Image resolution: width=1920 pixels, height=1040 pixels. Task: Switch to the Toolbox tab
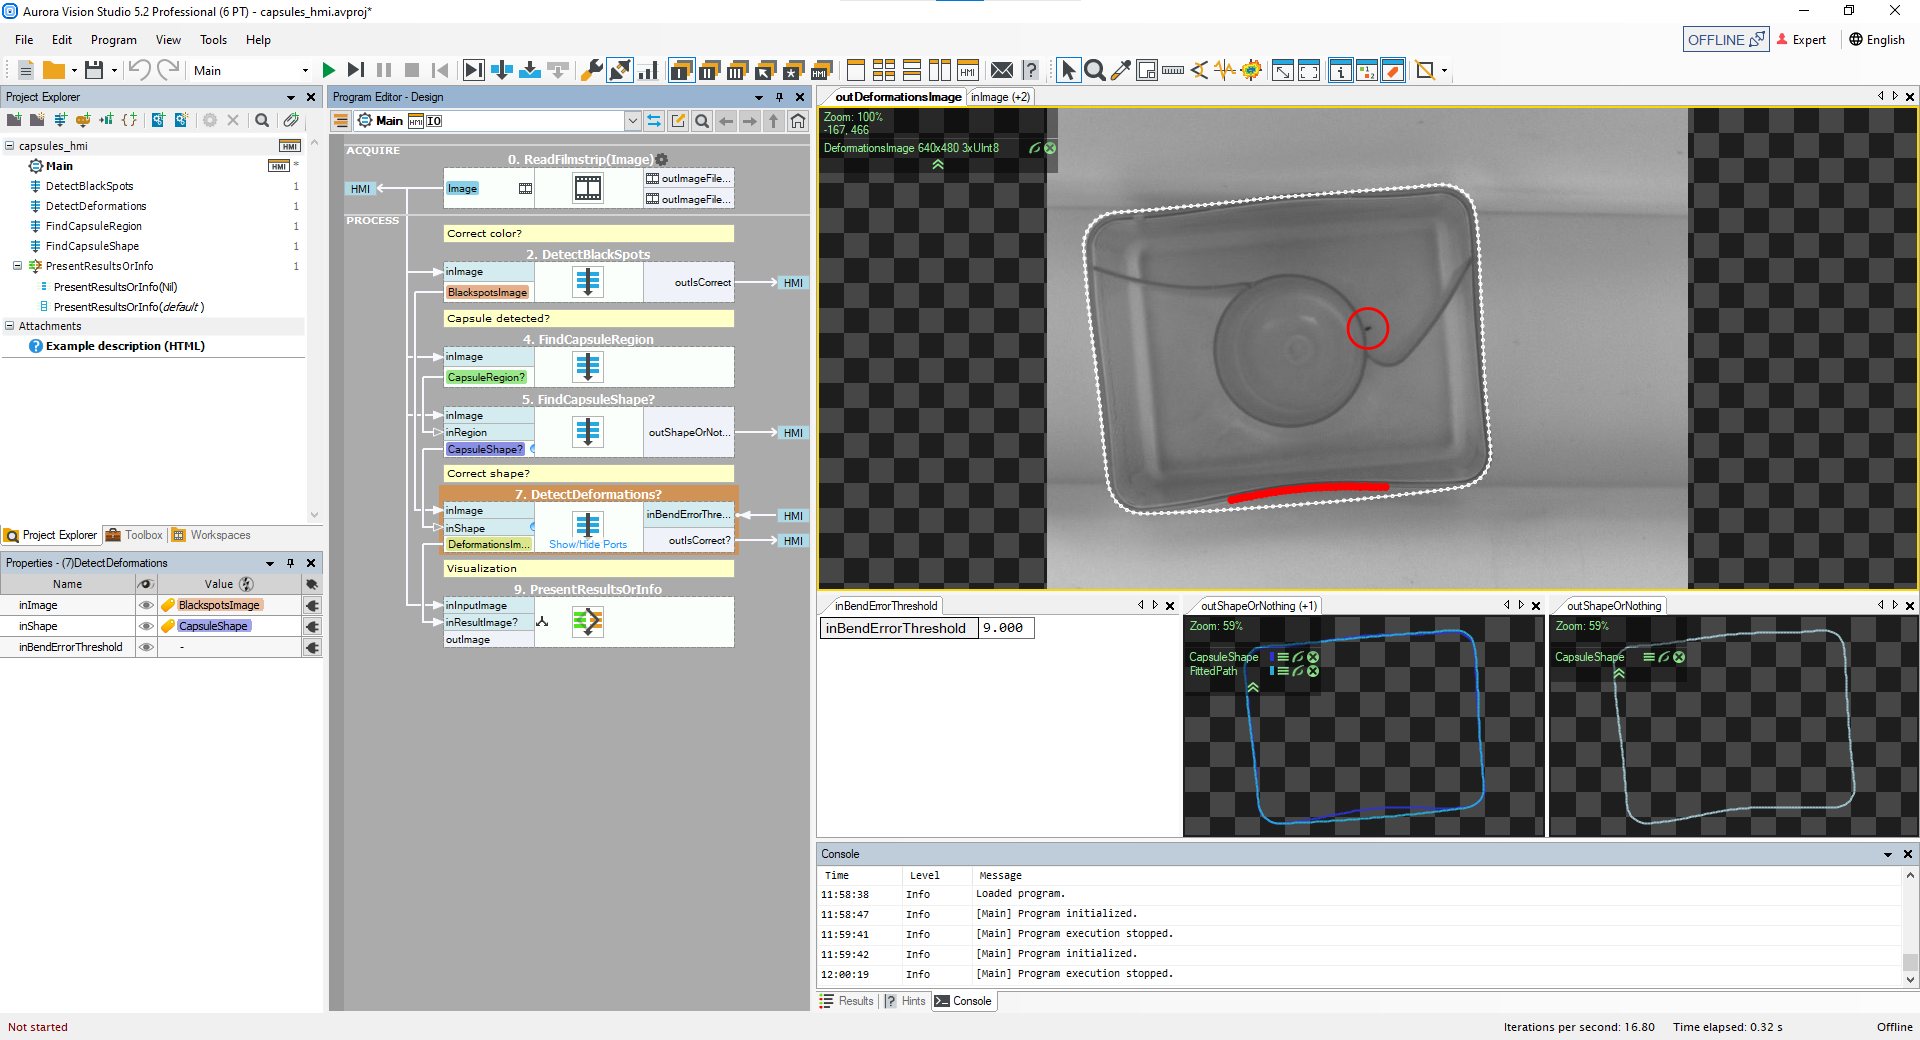pyautogui.click(x=135, y=535)
